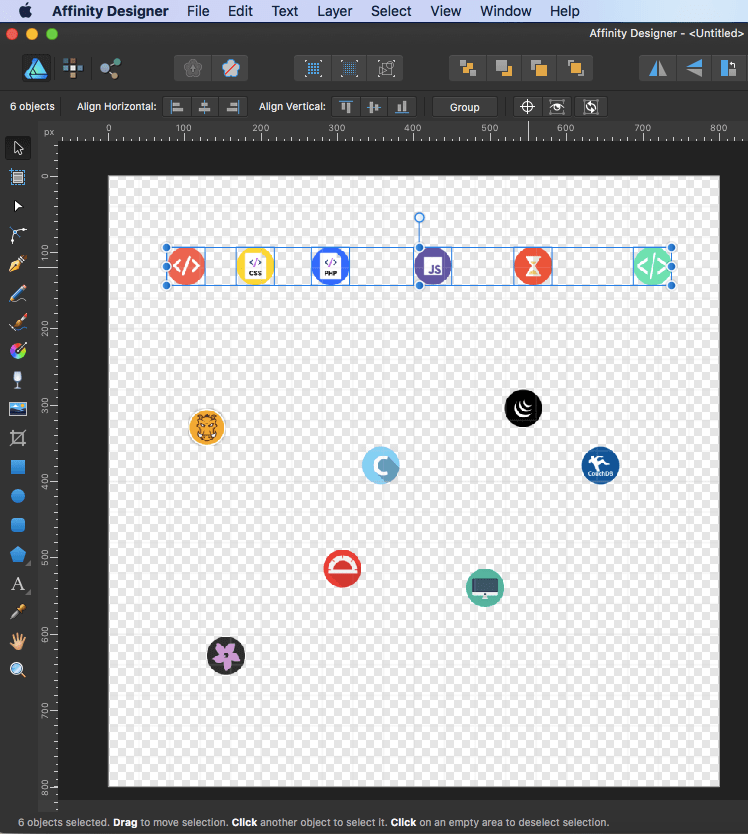Align horizontal centers of selection
Image resolution: width=748 pixels, height=834 pixels.
pos(205,107)
